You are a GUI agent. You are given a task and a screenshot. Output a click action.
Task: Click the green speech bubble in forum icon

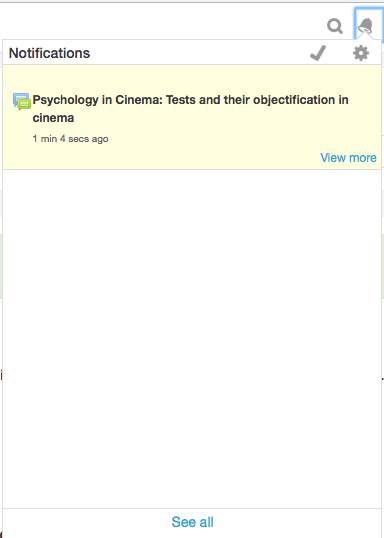[x=24, y=104]
